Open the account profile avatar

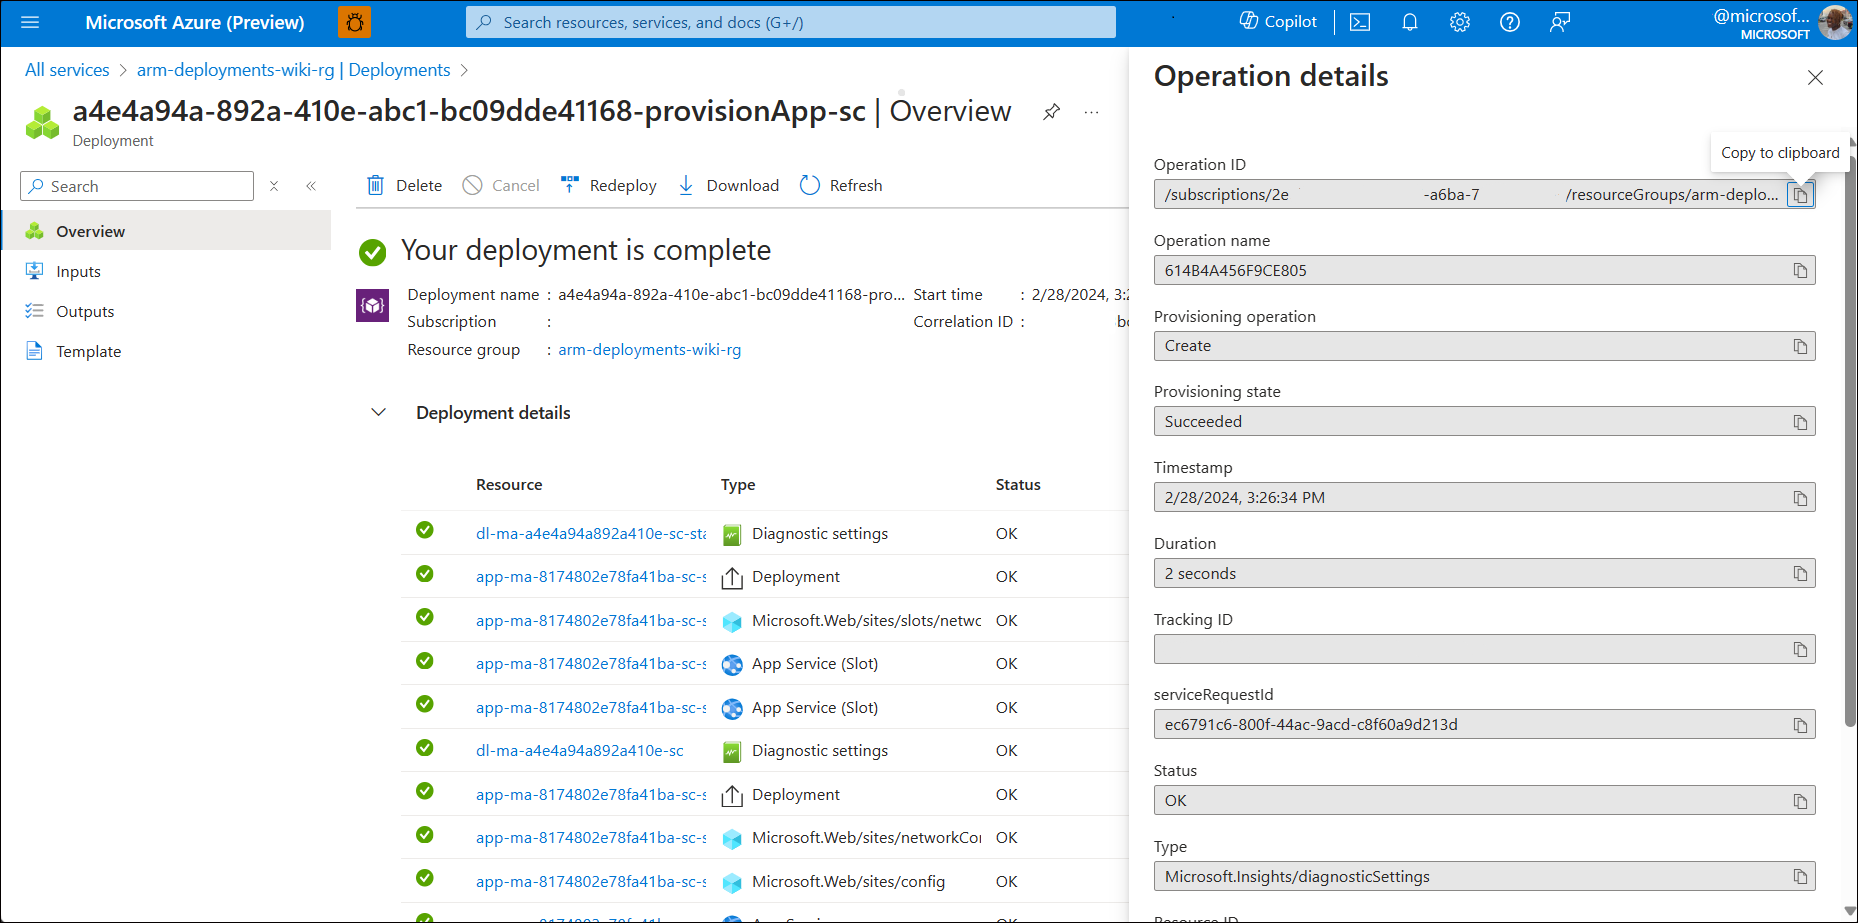(x=1835, y=22)
